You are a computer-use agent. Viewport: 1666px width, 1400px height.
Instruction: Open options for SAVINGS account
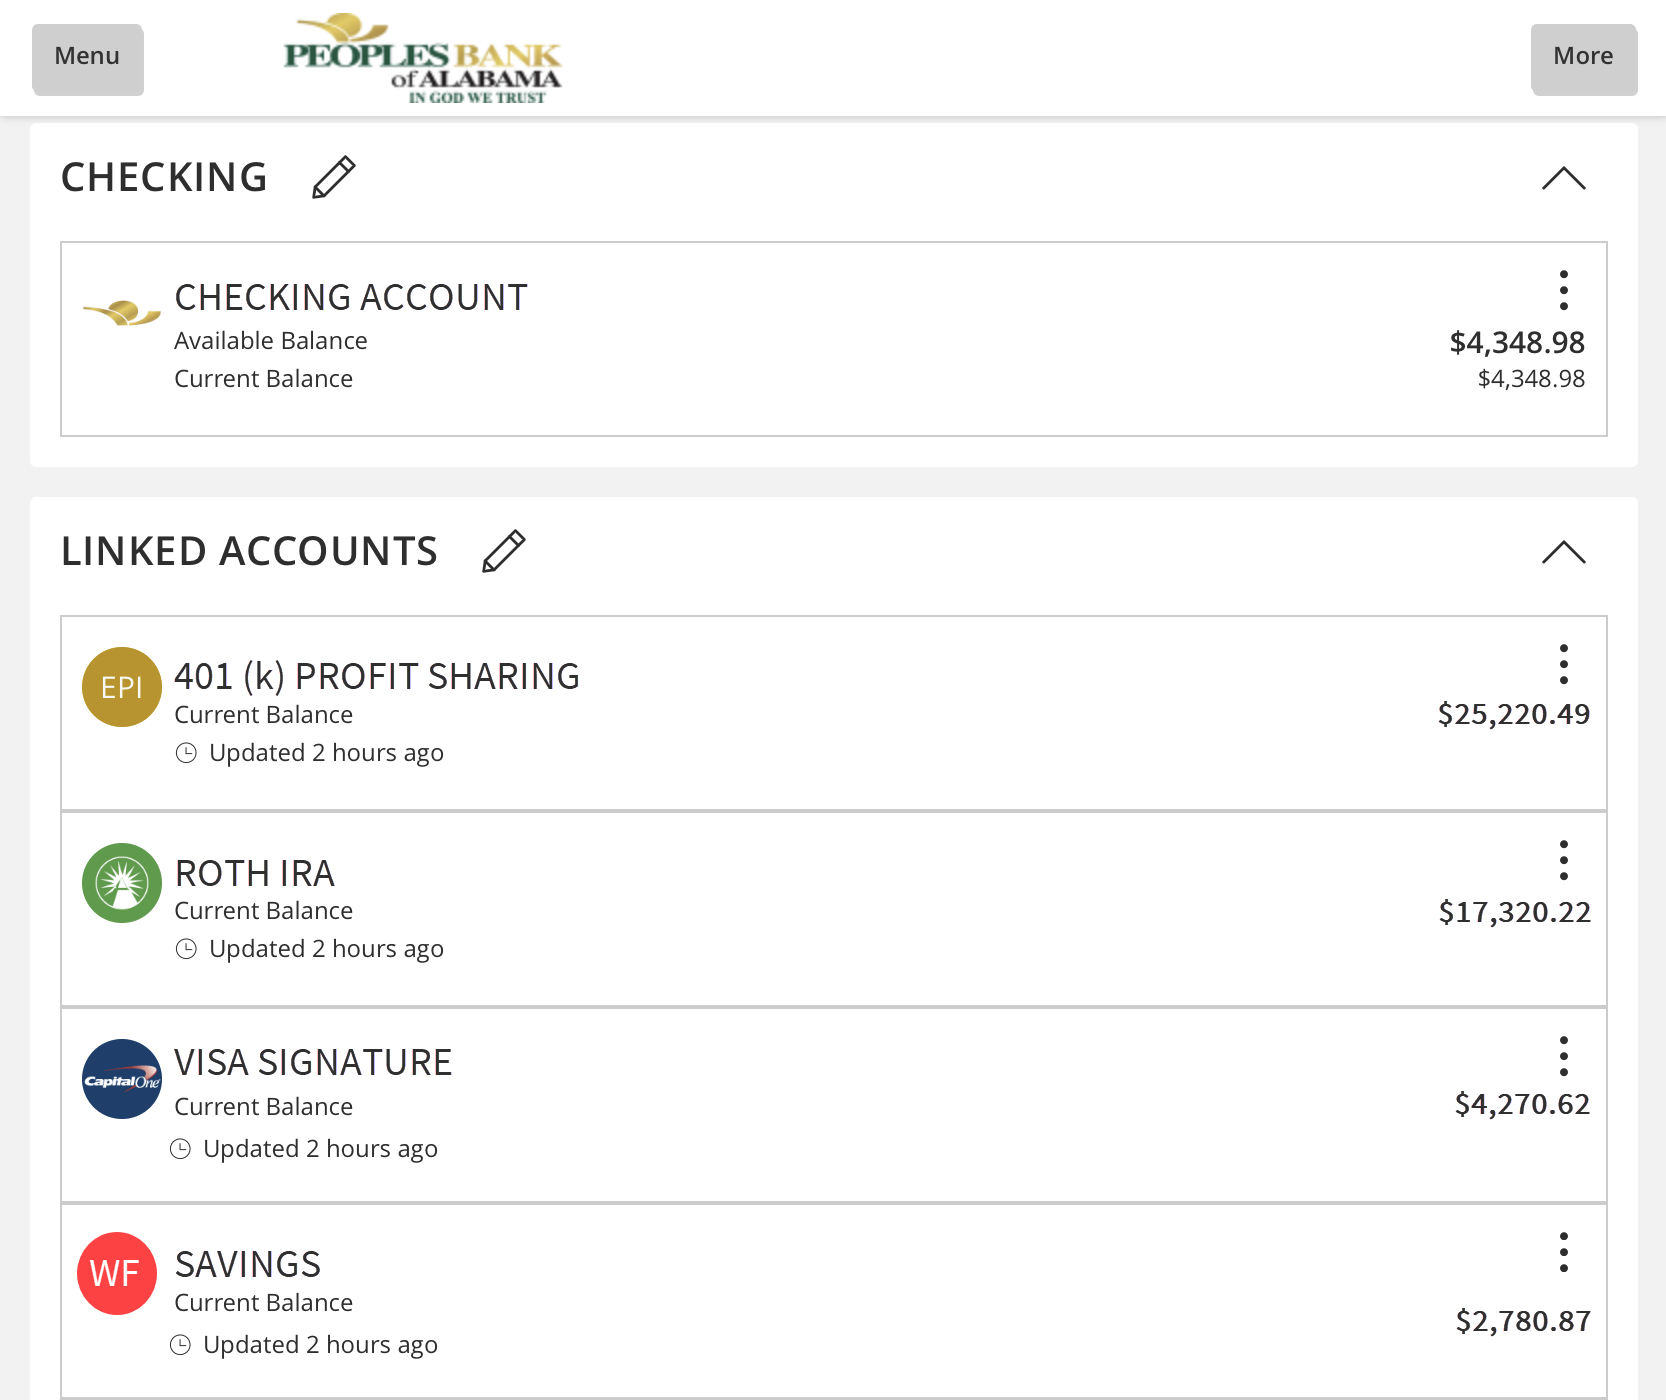tap(1564, 1252)
